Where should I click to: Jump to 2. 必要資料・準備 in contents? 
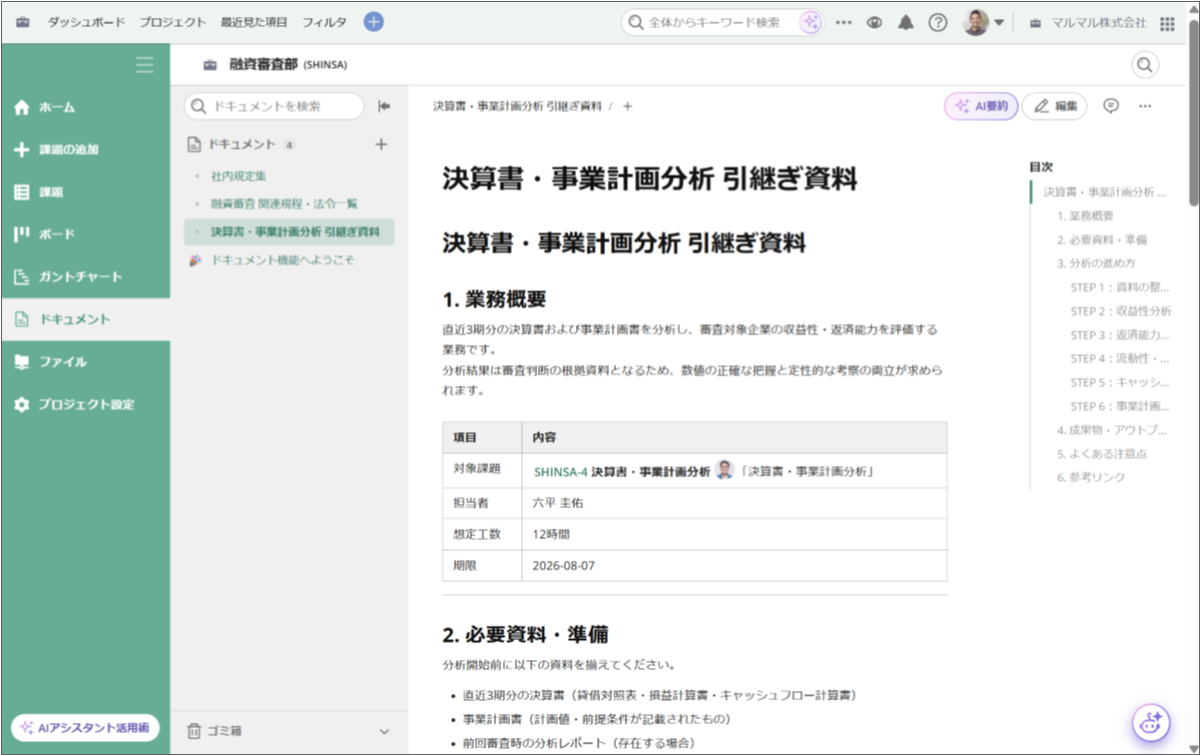1102,240
